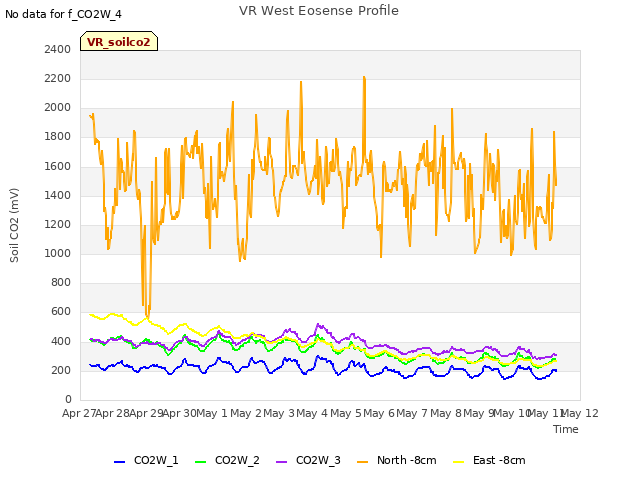
Task: Click the May 1 x-axis date label
Action: pyautogui.click(x=212, y=413)
